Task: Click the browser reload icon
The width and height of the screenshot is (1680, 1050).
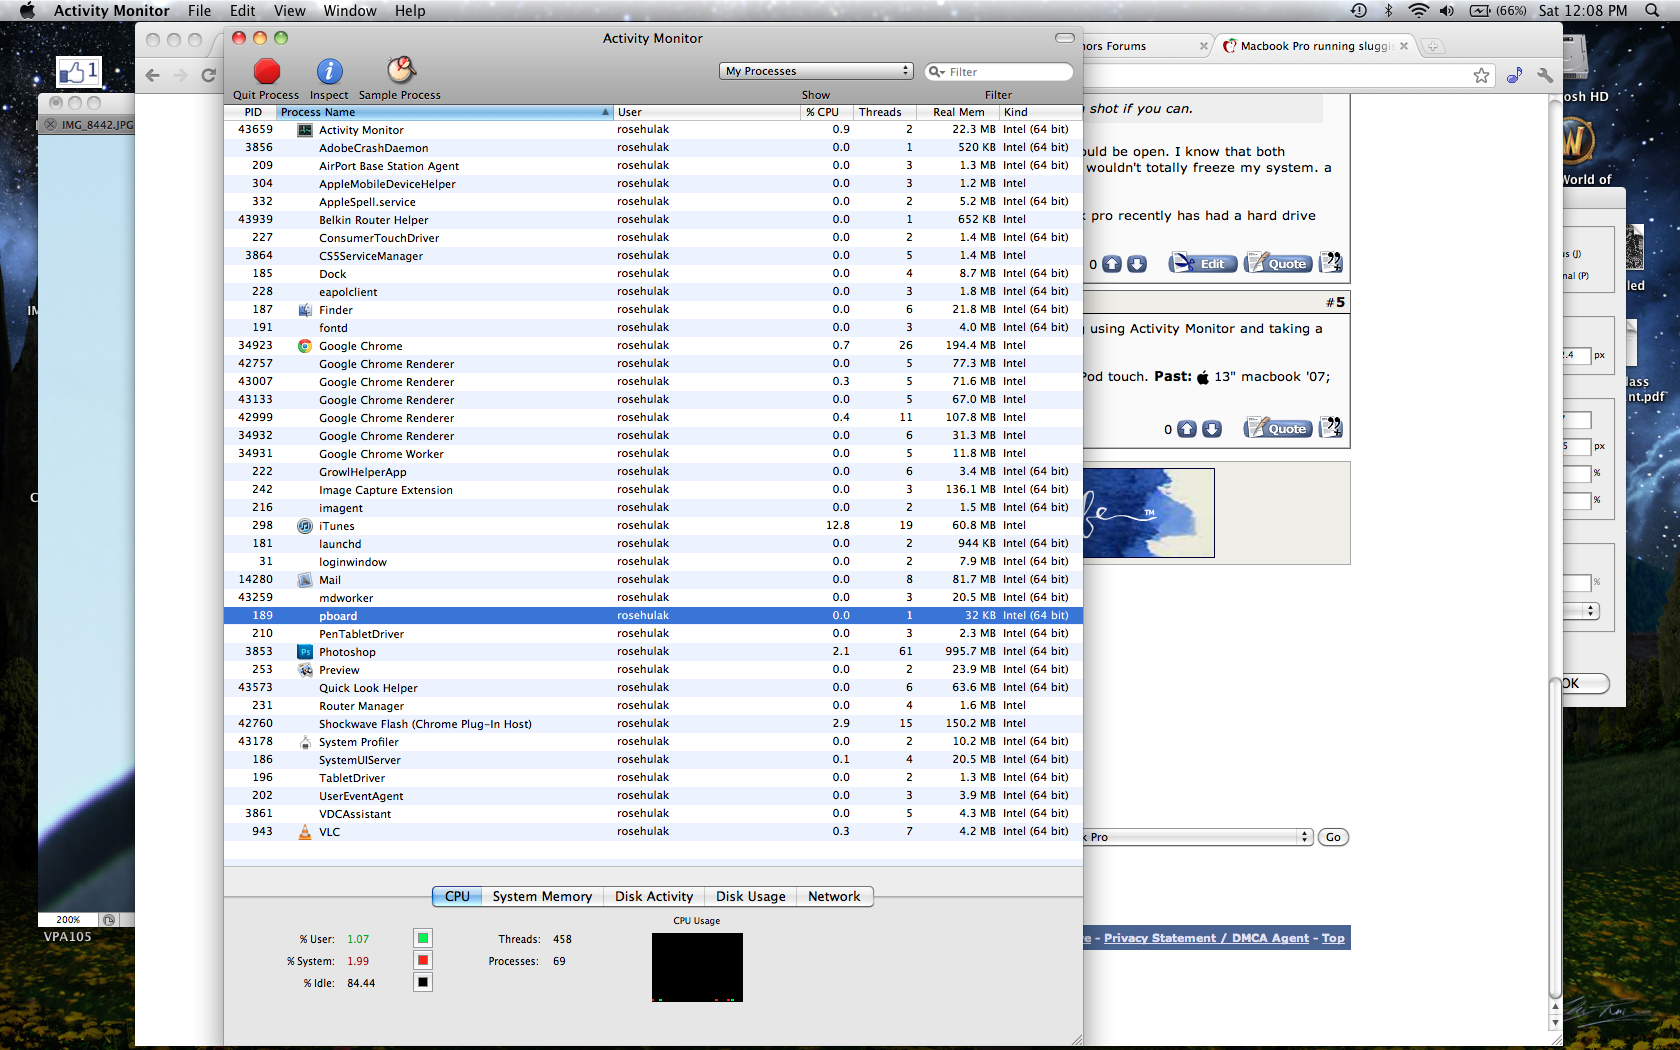Action: (208, 75)
